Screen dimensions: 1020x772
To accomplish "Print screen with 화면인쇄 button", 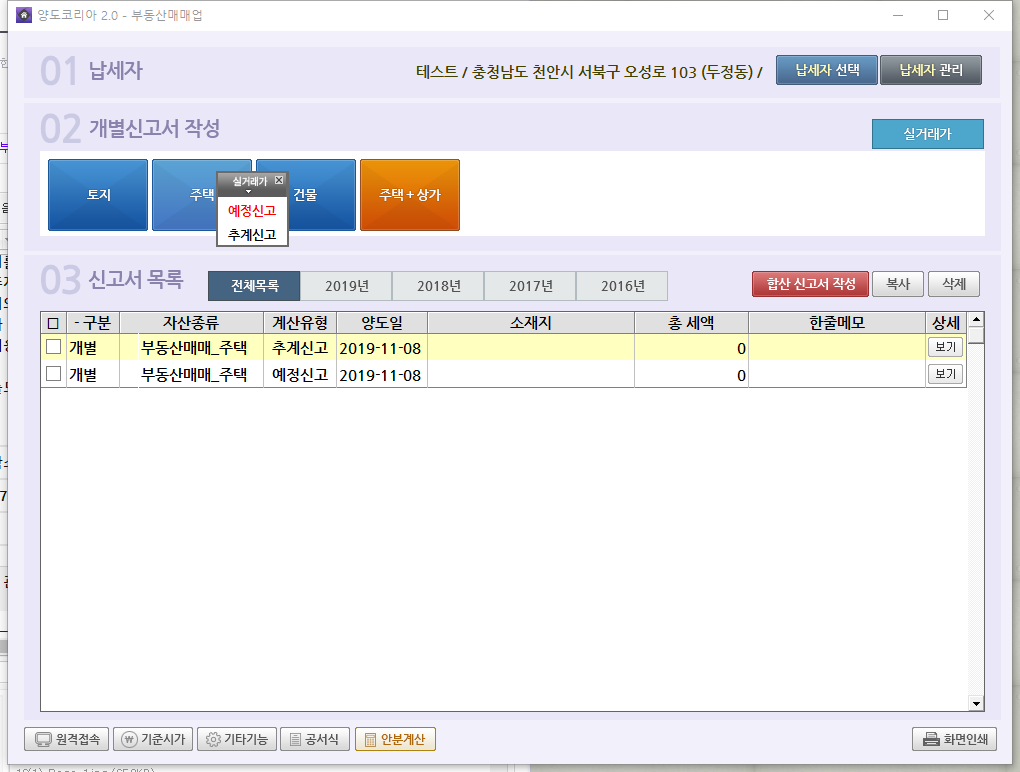I will tap(954, 740).
